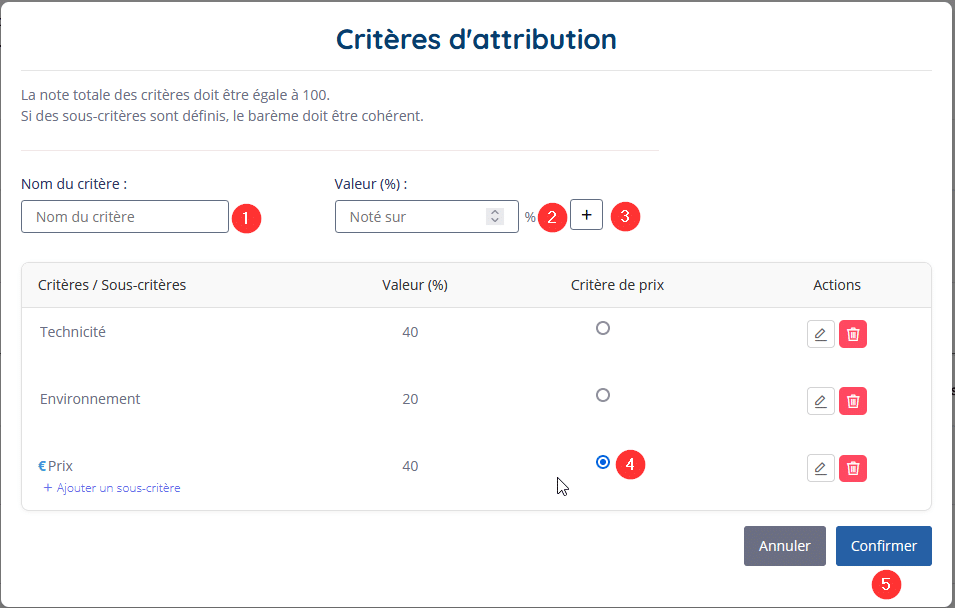Select the Prix price criterion radio
Screen dimensions: 955x608
[602, 462]
